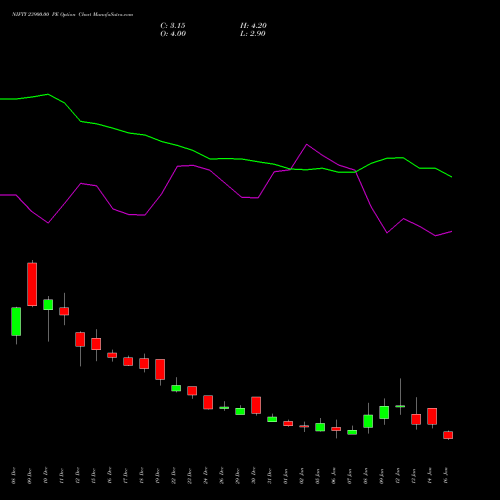This screenshot has width=500, height=500.
Task: Click the close value 'C: 3.15'
Action: point(173,26)
